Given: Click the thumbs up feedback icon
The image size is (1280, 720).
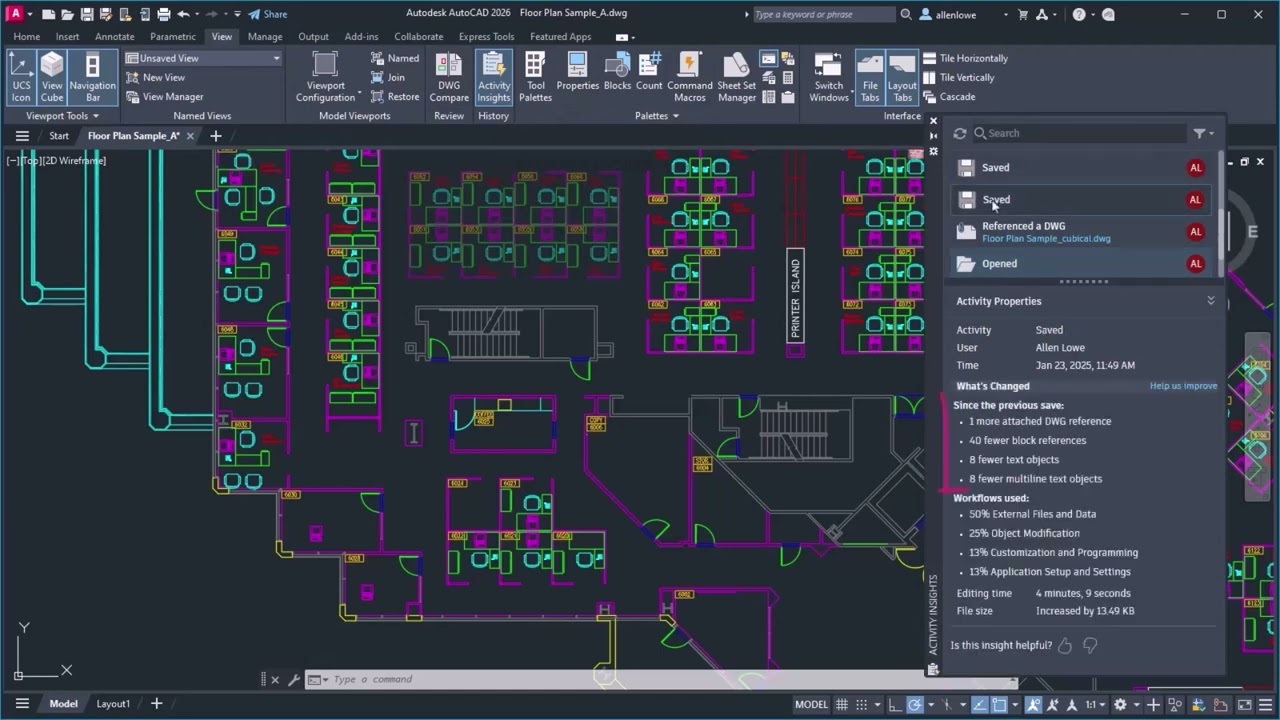Looking at the screenshot, I should 1065,646.
